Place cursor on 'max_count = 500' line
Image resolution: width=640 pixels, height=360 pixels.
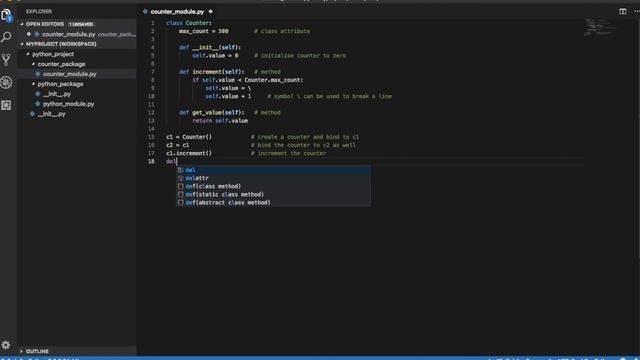(x=204, y=31)
